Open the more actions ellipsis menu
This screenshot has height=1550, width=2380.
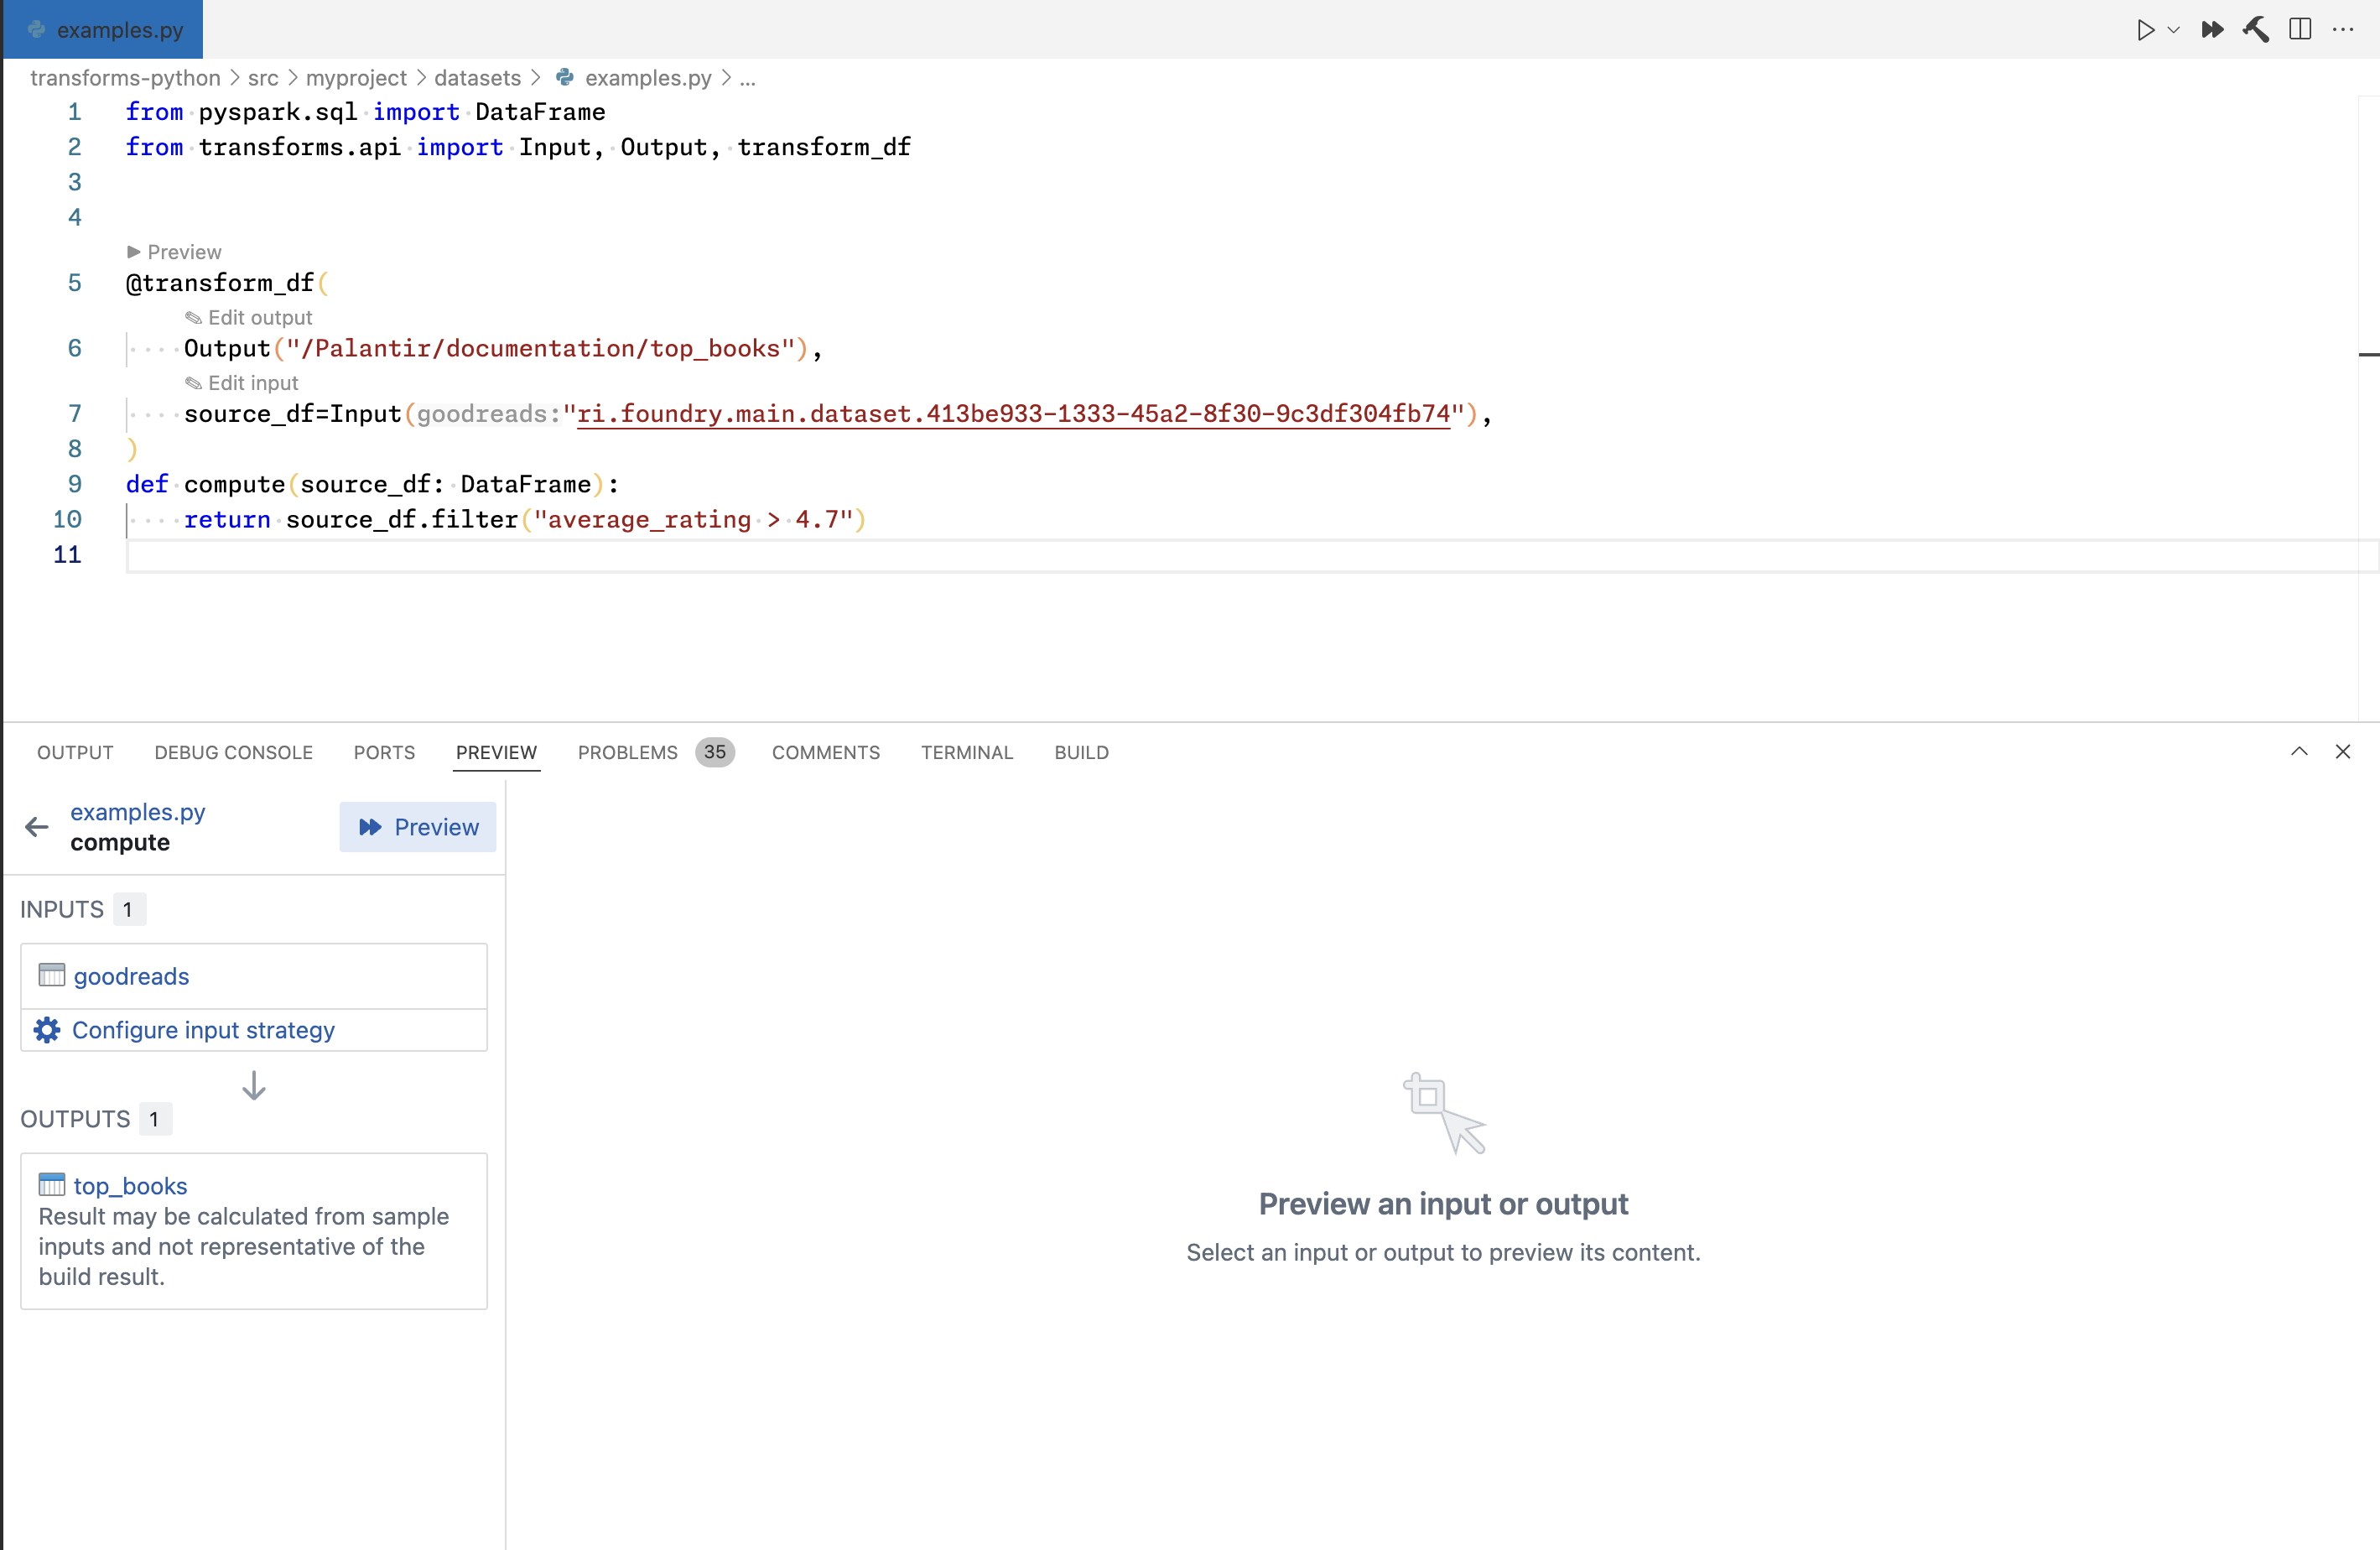pyautogui.click(x=2343, y=29)
